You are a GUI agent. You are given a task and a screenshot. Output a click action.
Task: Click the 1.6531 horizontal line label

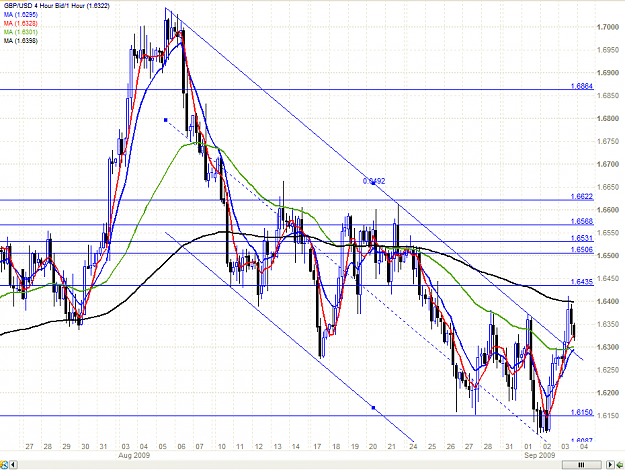[x=582, y=238]
